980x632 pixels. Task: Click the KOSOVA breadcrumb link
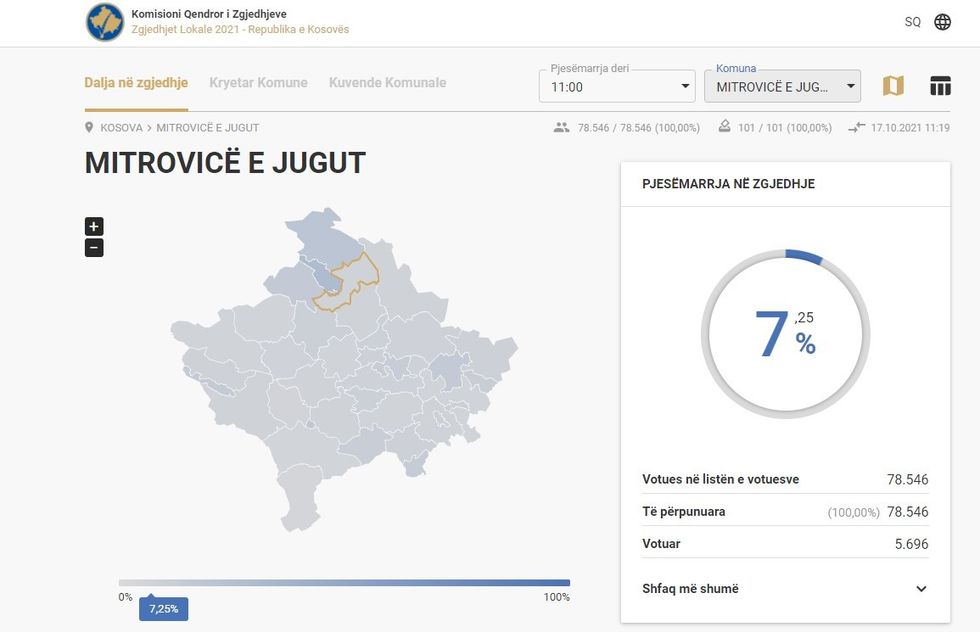pyautogui.click(x=123, y=128)
